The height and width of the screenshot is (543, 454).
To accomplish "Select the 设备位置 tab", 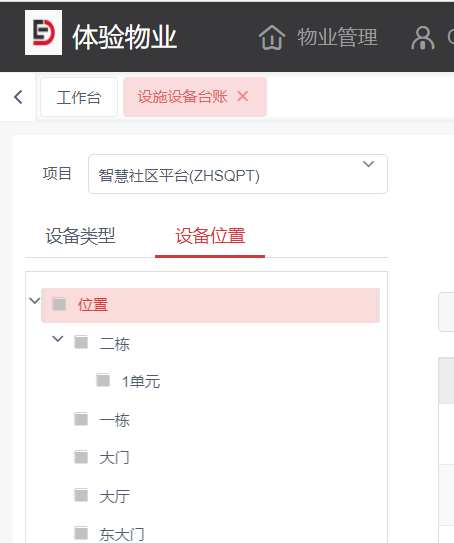I will pyautogui.click(x=210, y=236).
